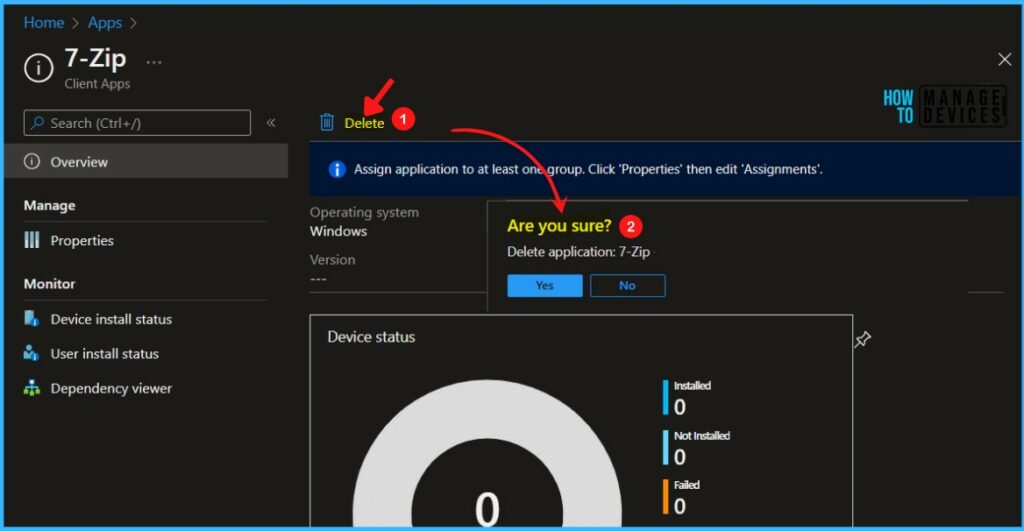Open Properties under Manage

click(82, 240)
